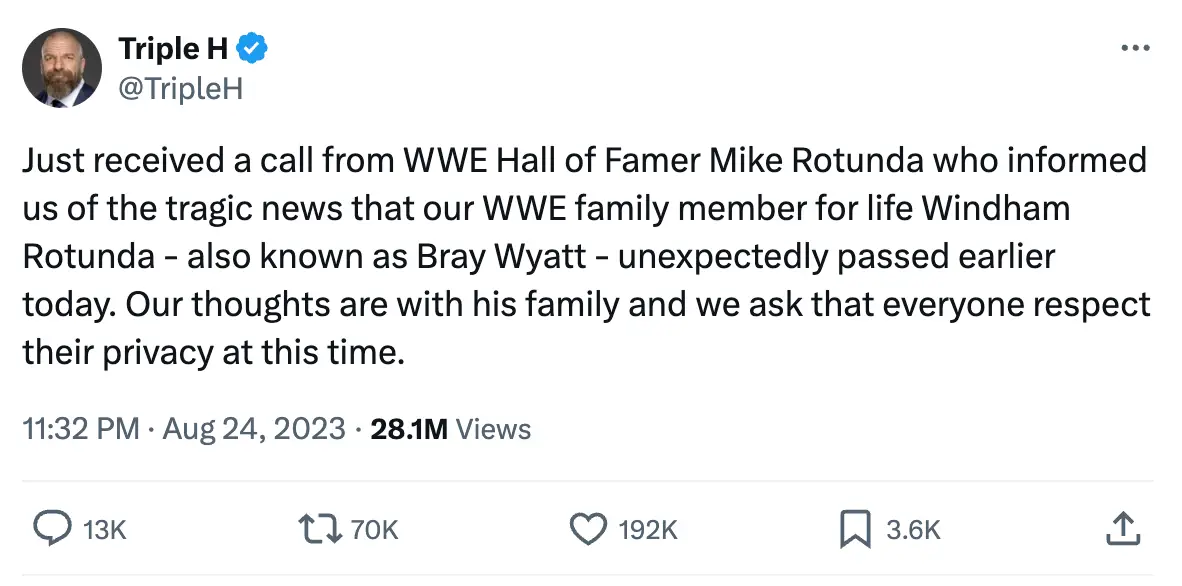Click the tweet's first line about Mike Rotunda
Image resolution: width=1182 pixels, height=586 pixels.
583,160
